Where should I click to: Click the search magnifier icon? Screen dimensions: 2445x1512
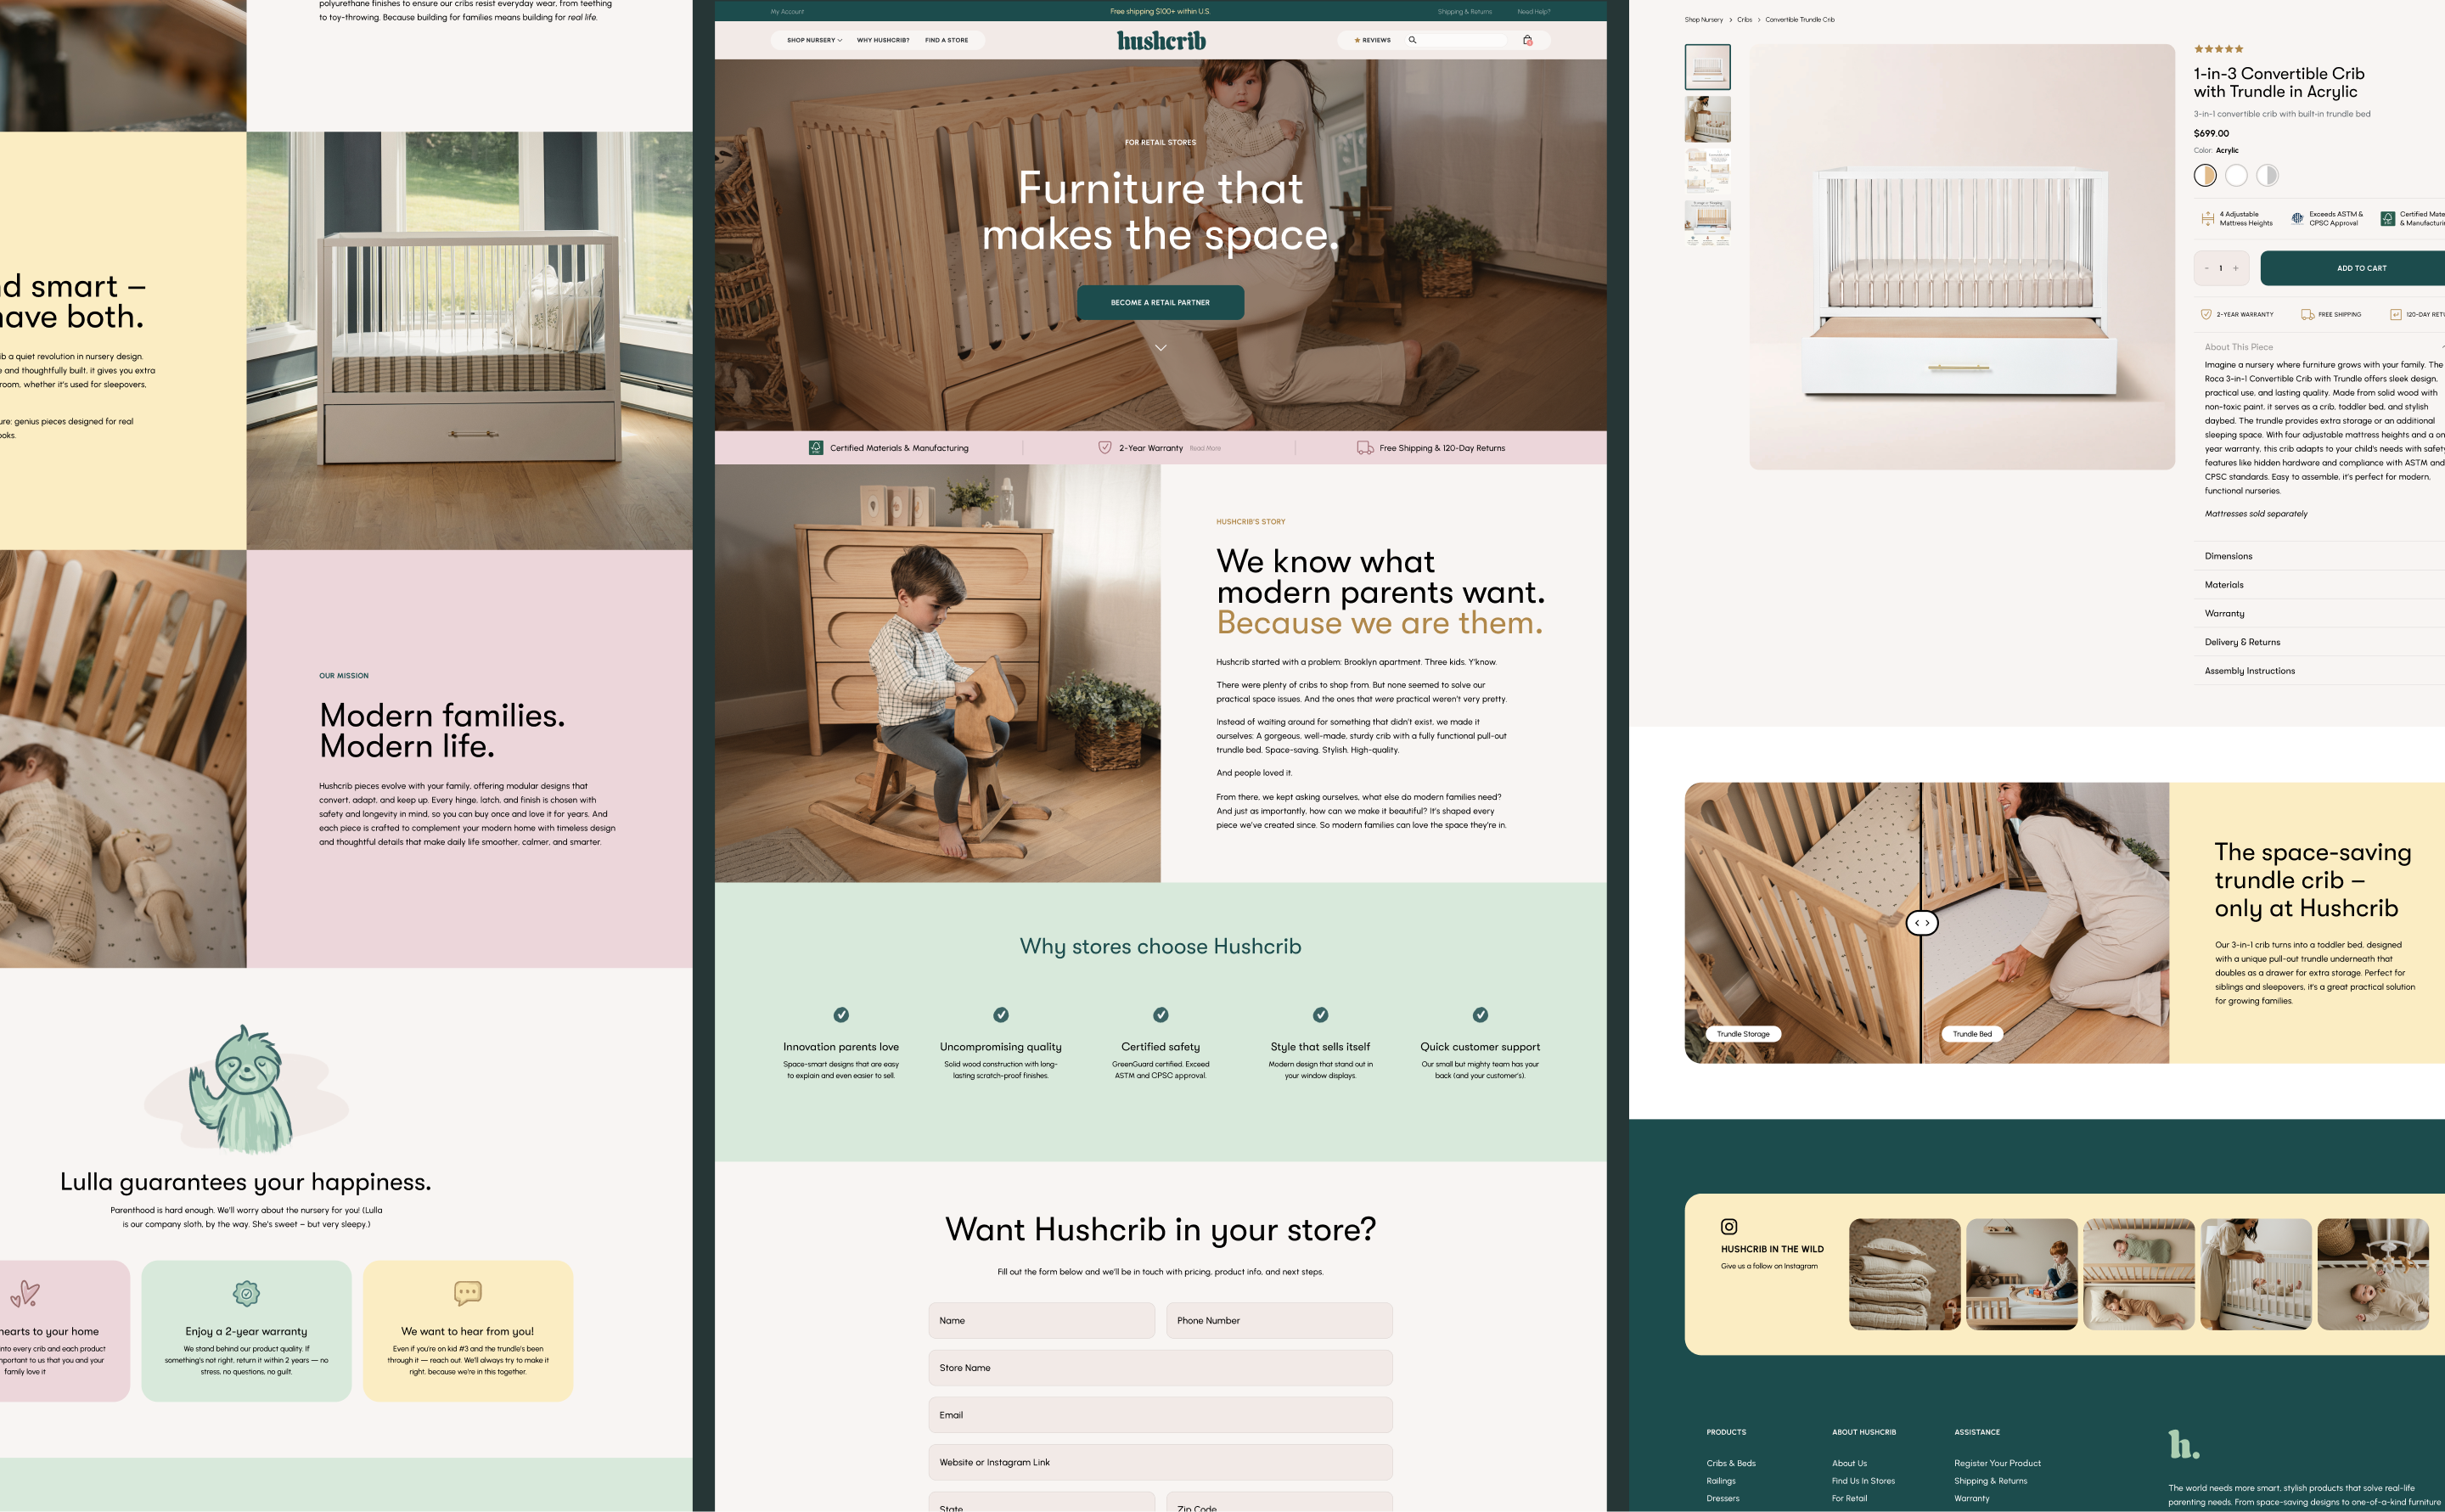[x=1412, y=40]
